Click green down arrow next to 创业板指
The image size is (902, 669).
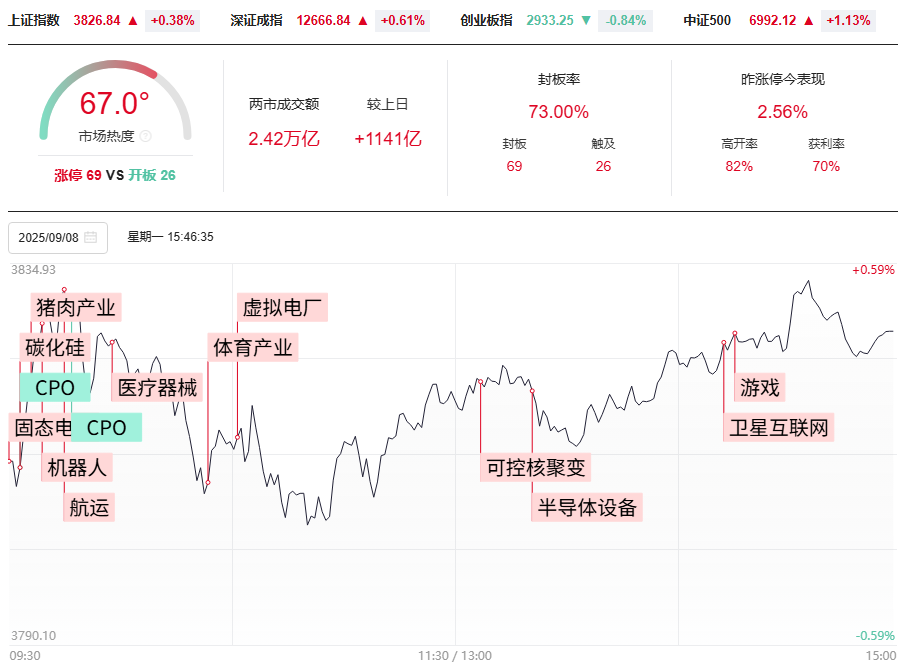587,20
